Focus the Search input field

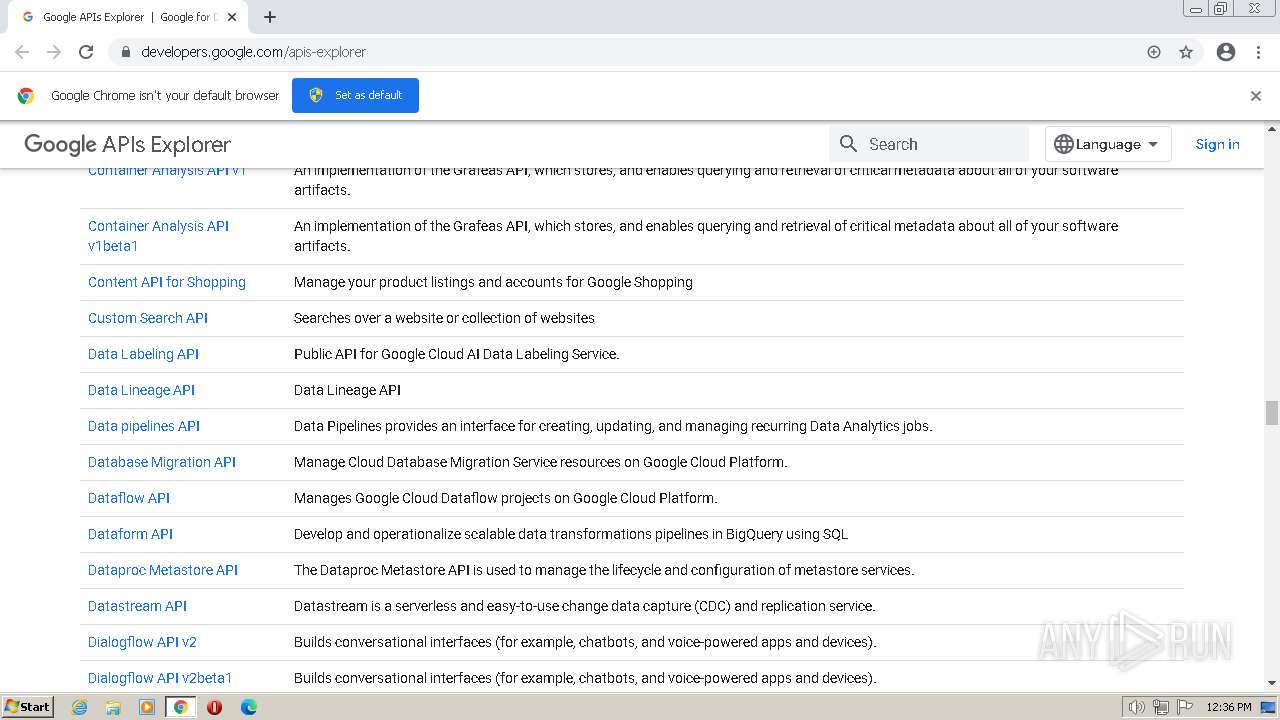[x=929, y=144]
